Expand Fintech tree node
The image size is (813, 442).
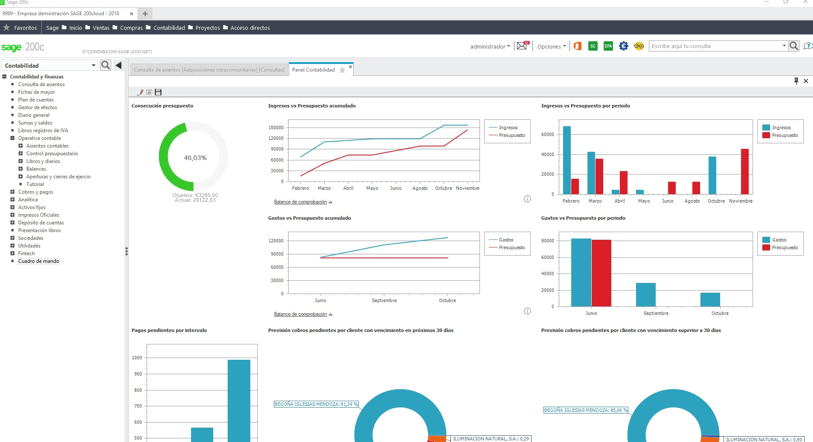12,253
